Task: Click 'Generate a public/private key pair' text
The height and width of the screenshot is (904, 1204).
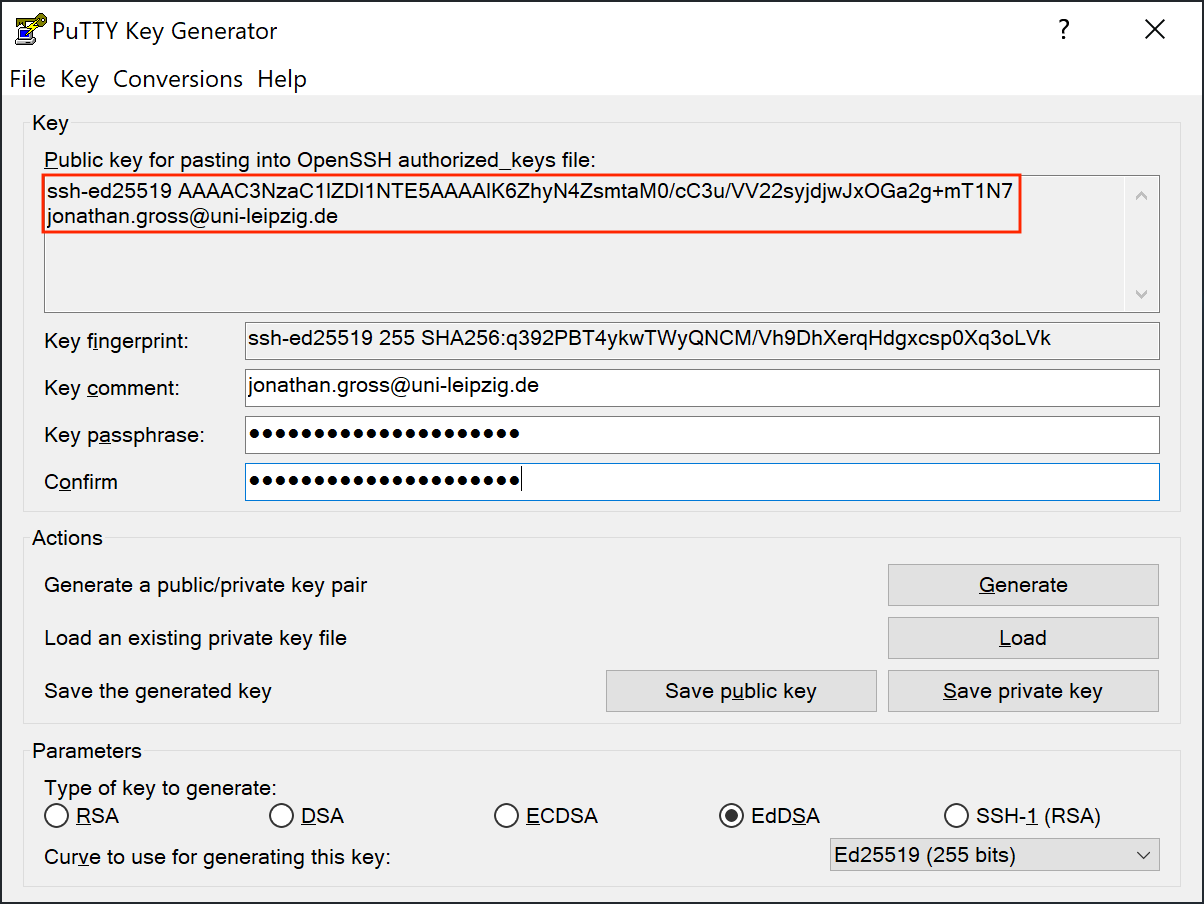Action: coord(206,585)
